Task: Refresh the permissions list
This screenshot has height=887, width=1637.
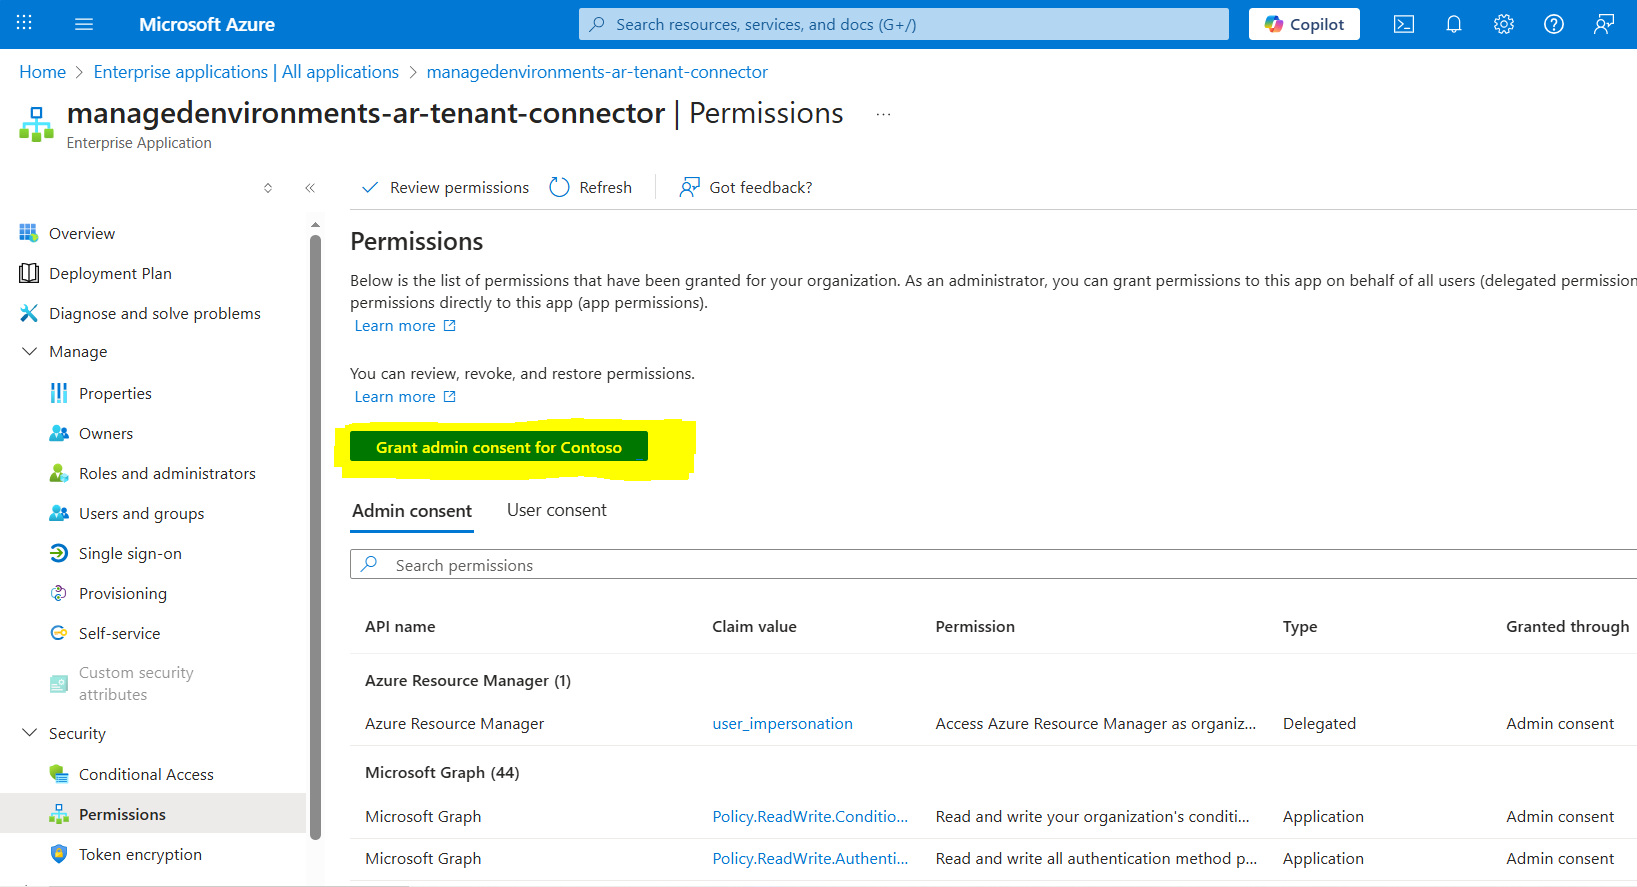Action: [591, 188]
